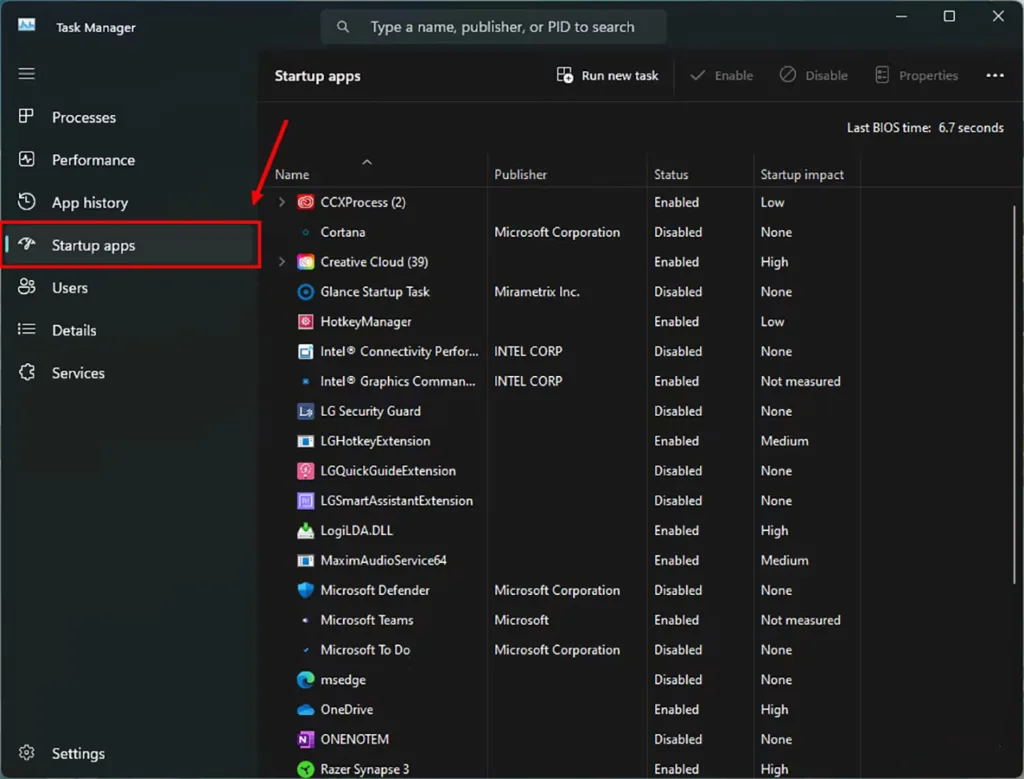Expand the Creative Cloud (39) group
The height and width of the screenshot is (779, 1024).
coord(281,262)
